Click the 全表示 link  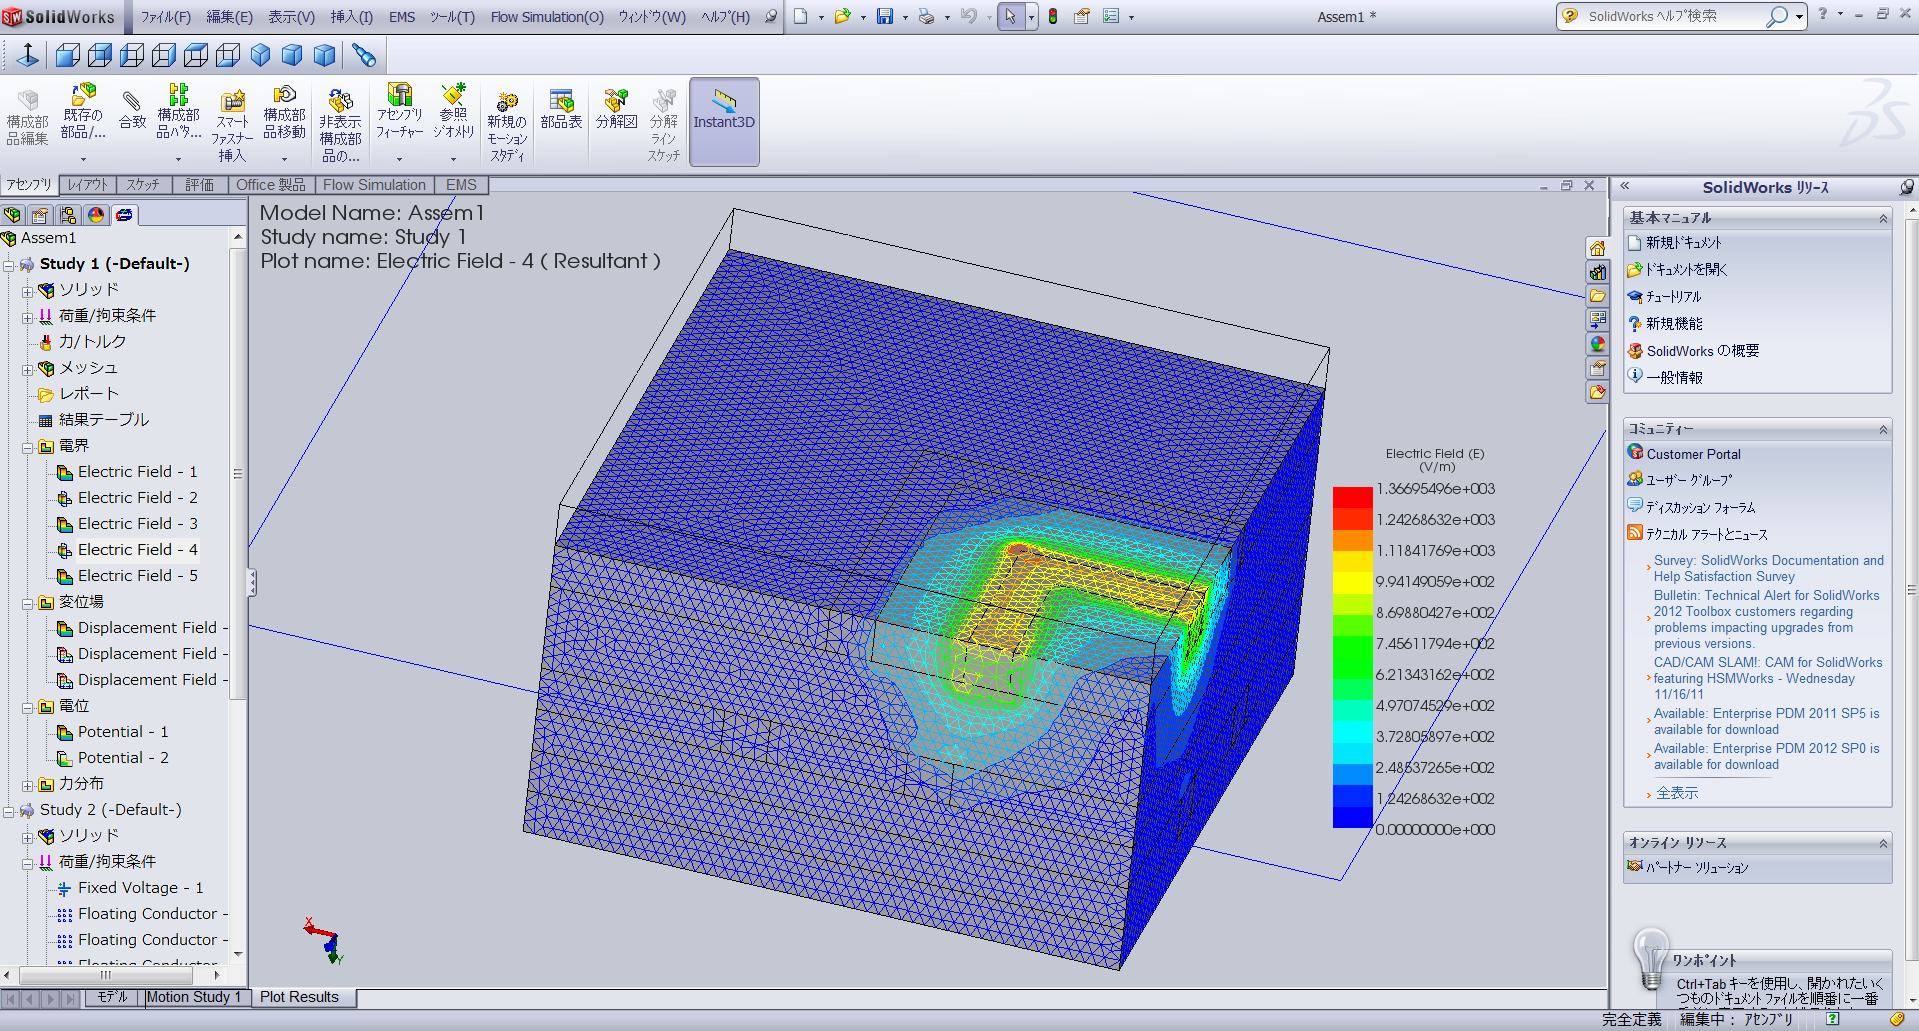tap(1677, 793)
